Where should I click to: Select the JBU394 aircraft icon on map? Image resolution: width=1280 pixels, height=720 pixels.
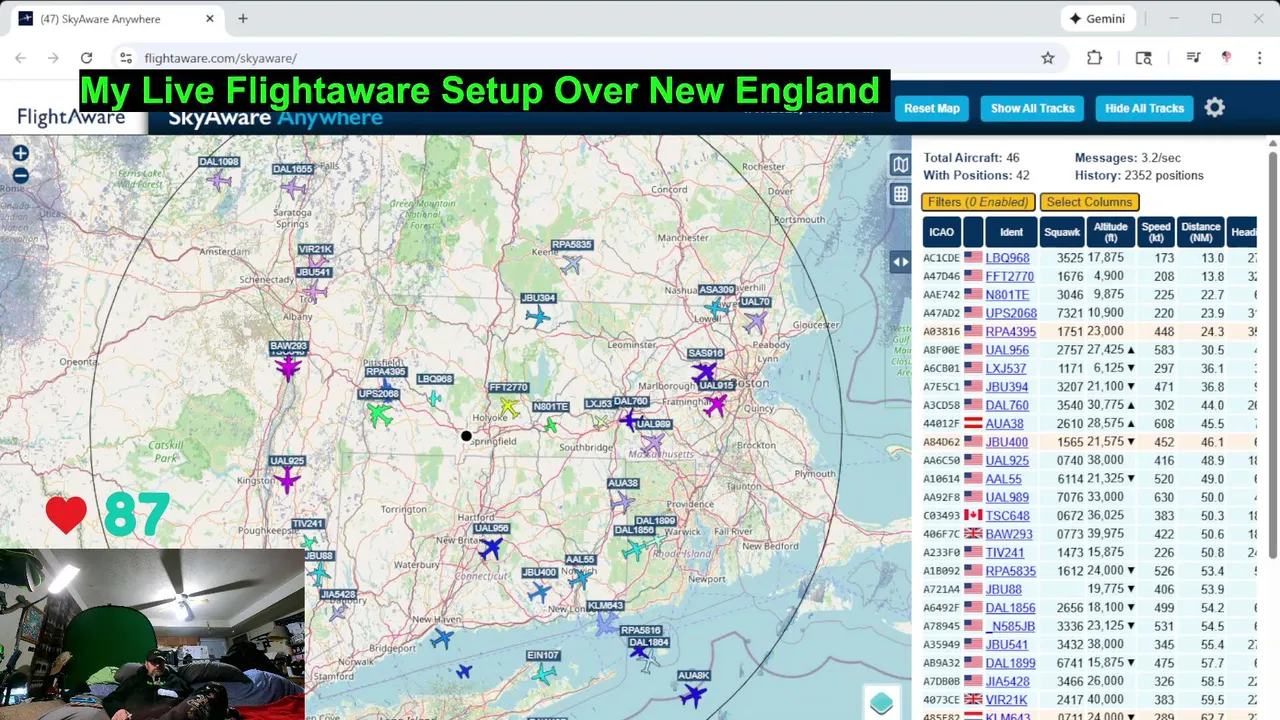click(x=538, y=317)
